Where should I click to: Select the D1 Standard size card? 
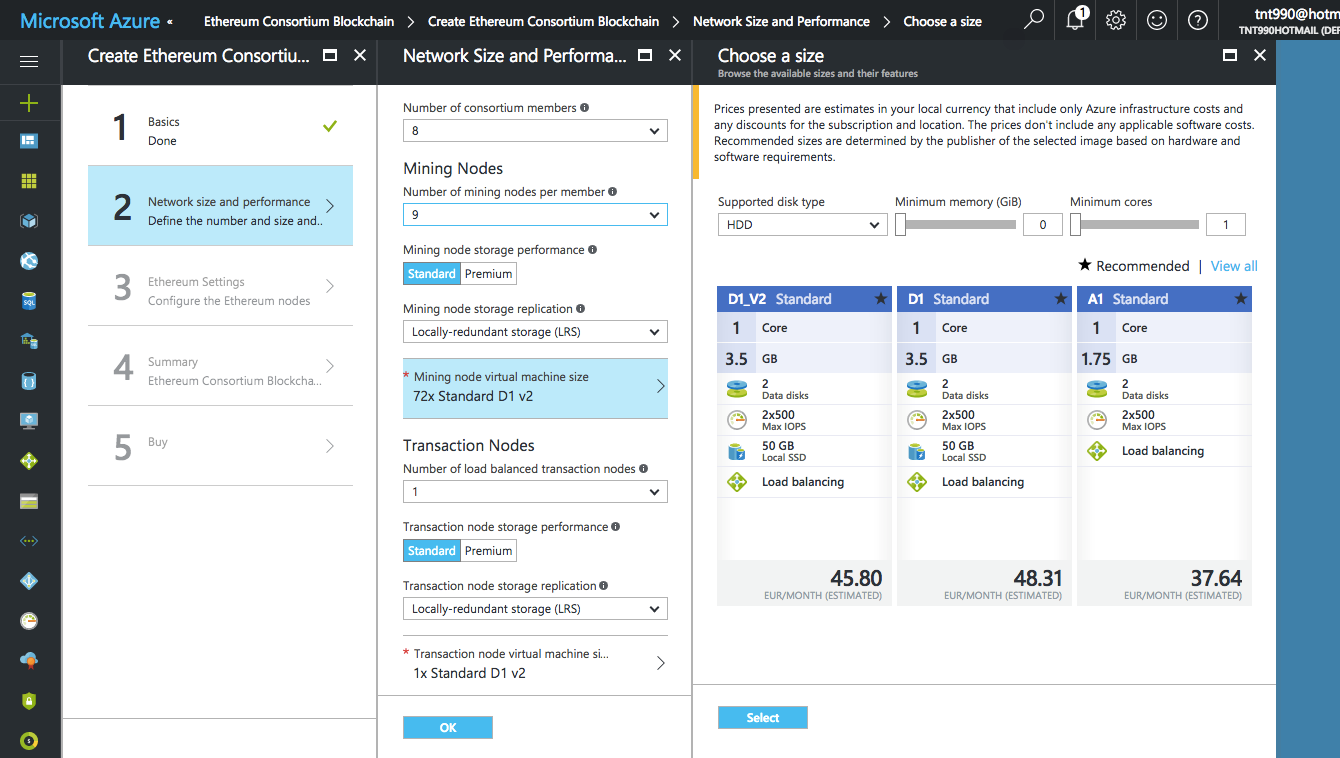pyautogui.click(x=984, y=446)
